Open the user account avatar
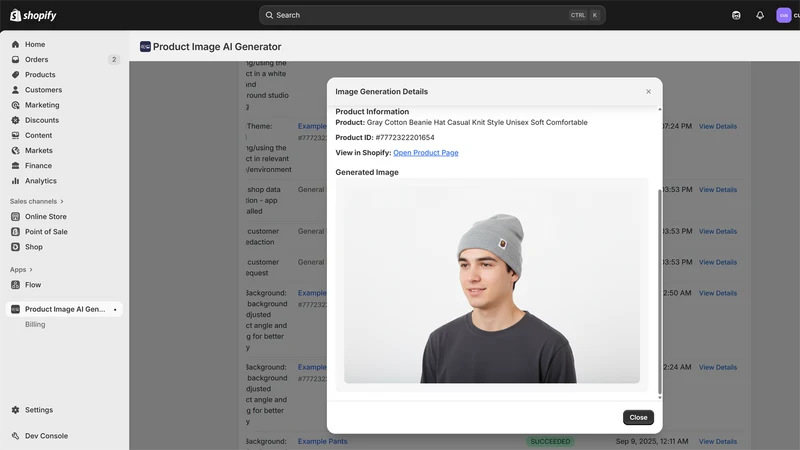This screenshot has width=800, height=450. point(784,15)
